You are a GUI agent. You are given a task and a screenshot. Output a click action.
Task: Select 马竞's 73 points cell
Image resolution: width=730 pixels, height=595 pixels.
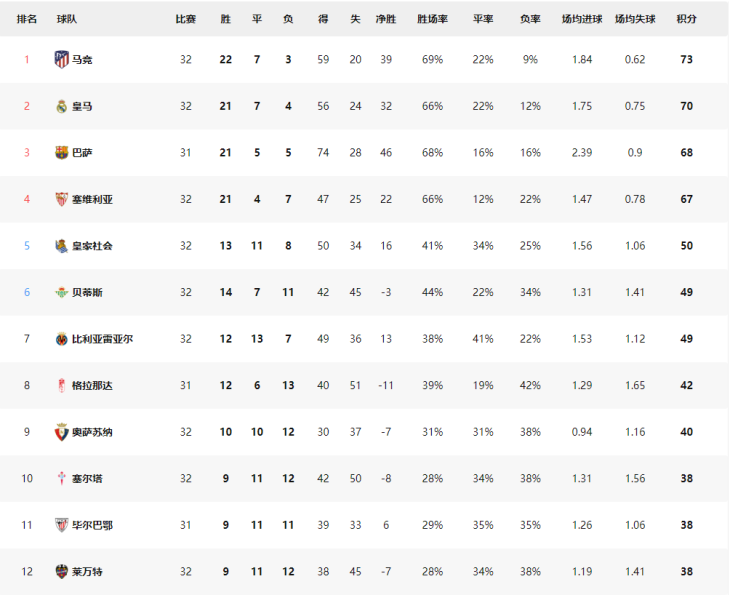(x=686, y=60)
